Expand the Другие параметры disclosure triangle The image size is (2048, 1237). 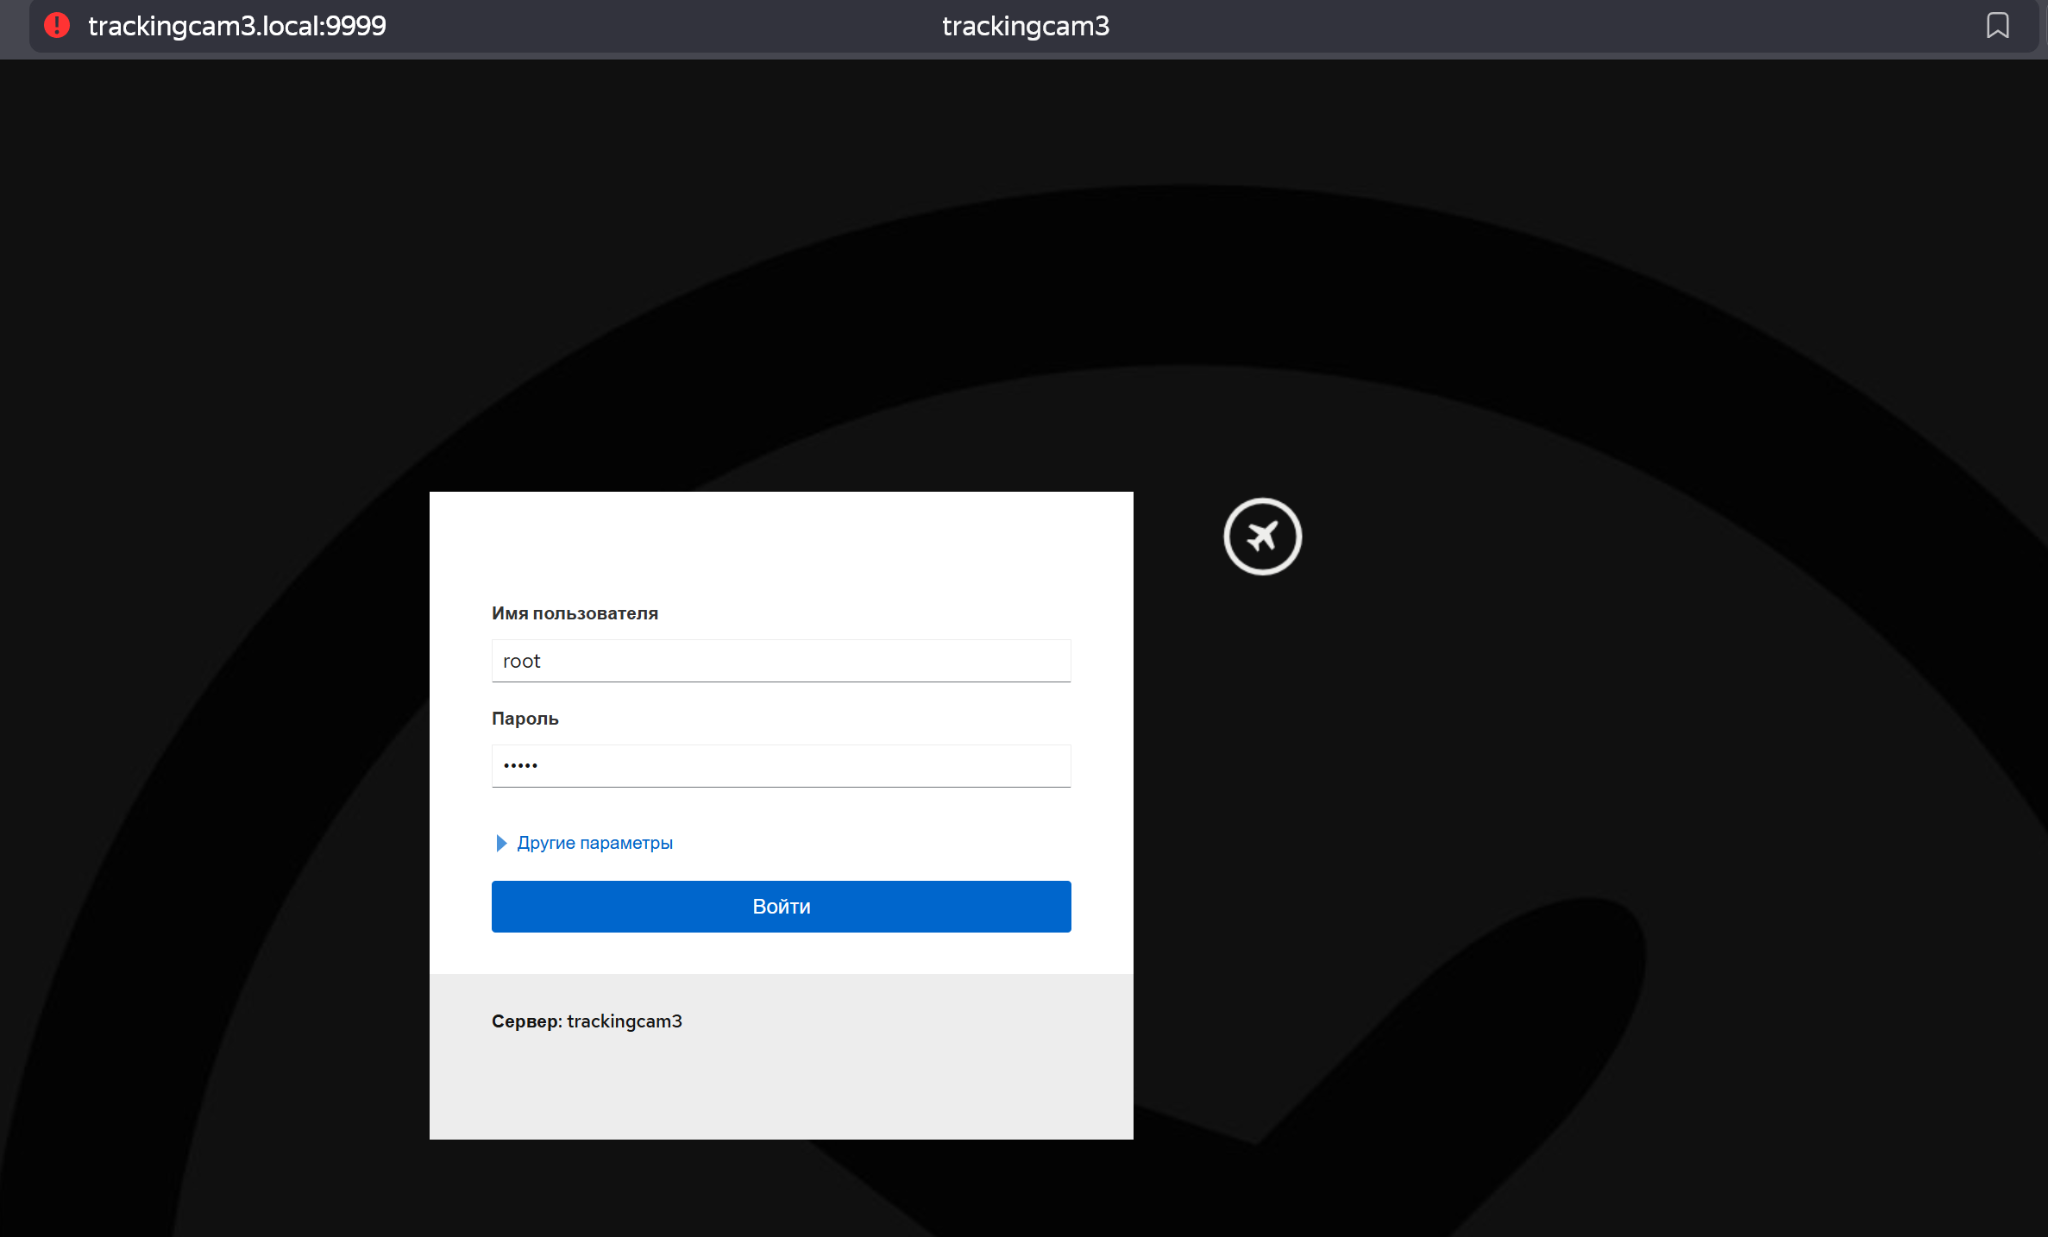coord(501,843)
